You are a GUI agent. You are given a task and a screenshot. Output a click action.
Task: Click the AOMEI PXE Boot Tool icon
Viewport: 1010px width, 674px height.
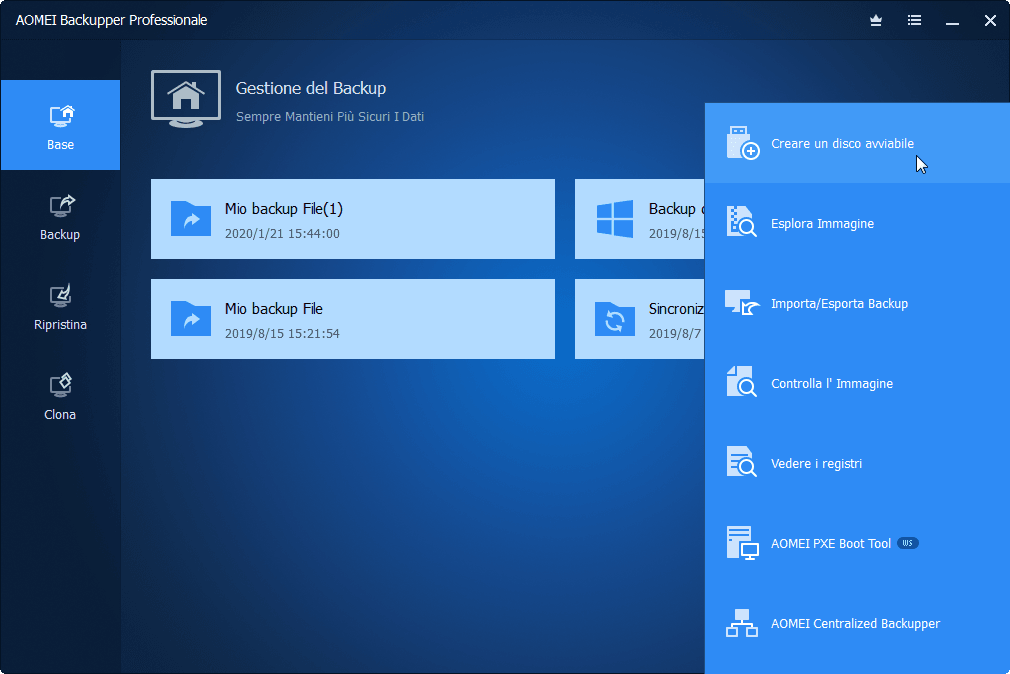pyautogui.click(x=743, y=543)
